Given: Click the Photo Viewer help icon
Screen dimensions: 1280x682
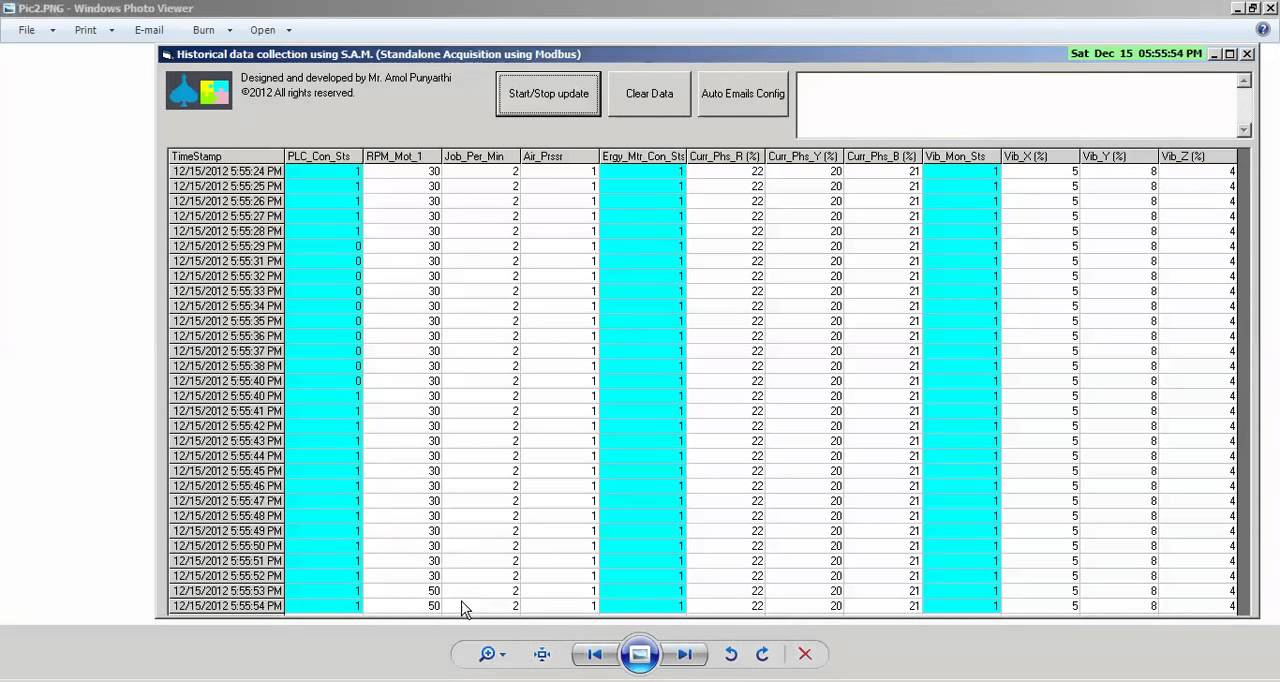Looking at the screenshot, I should tap(1262, 30).
